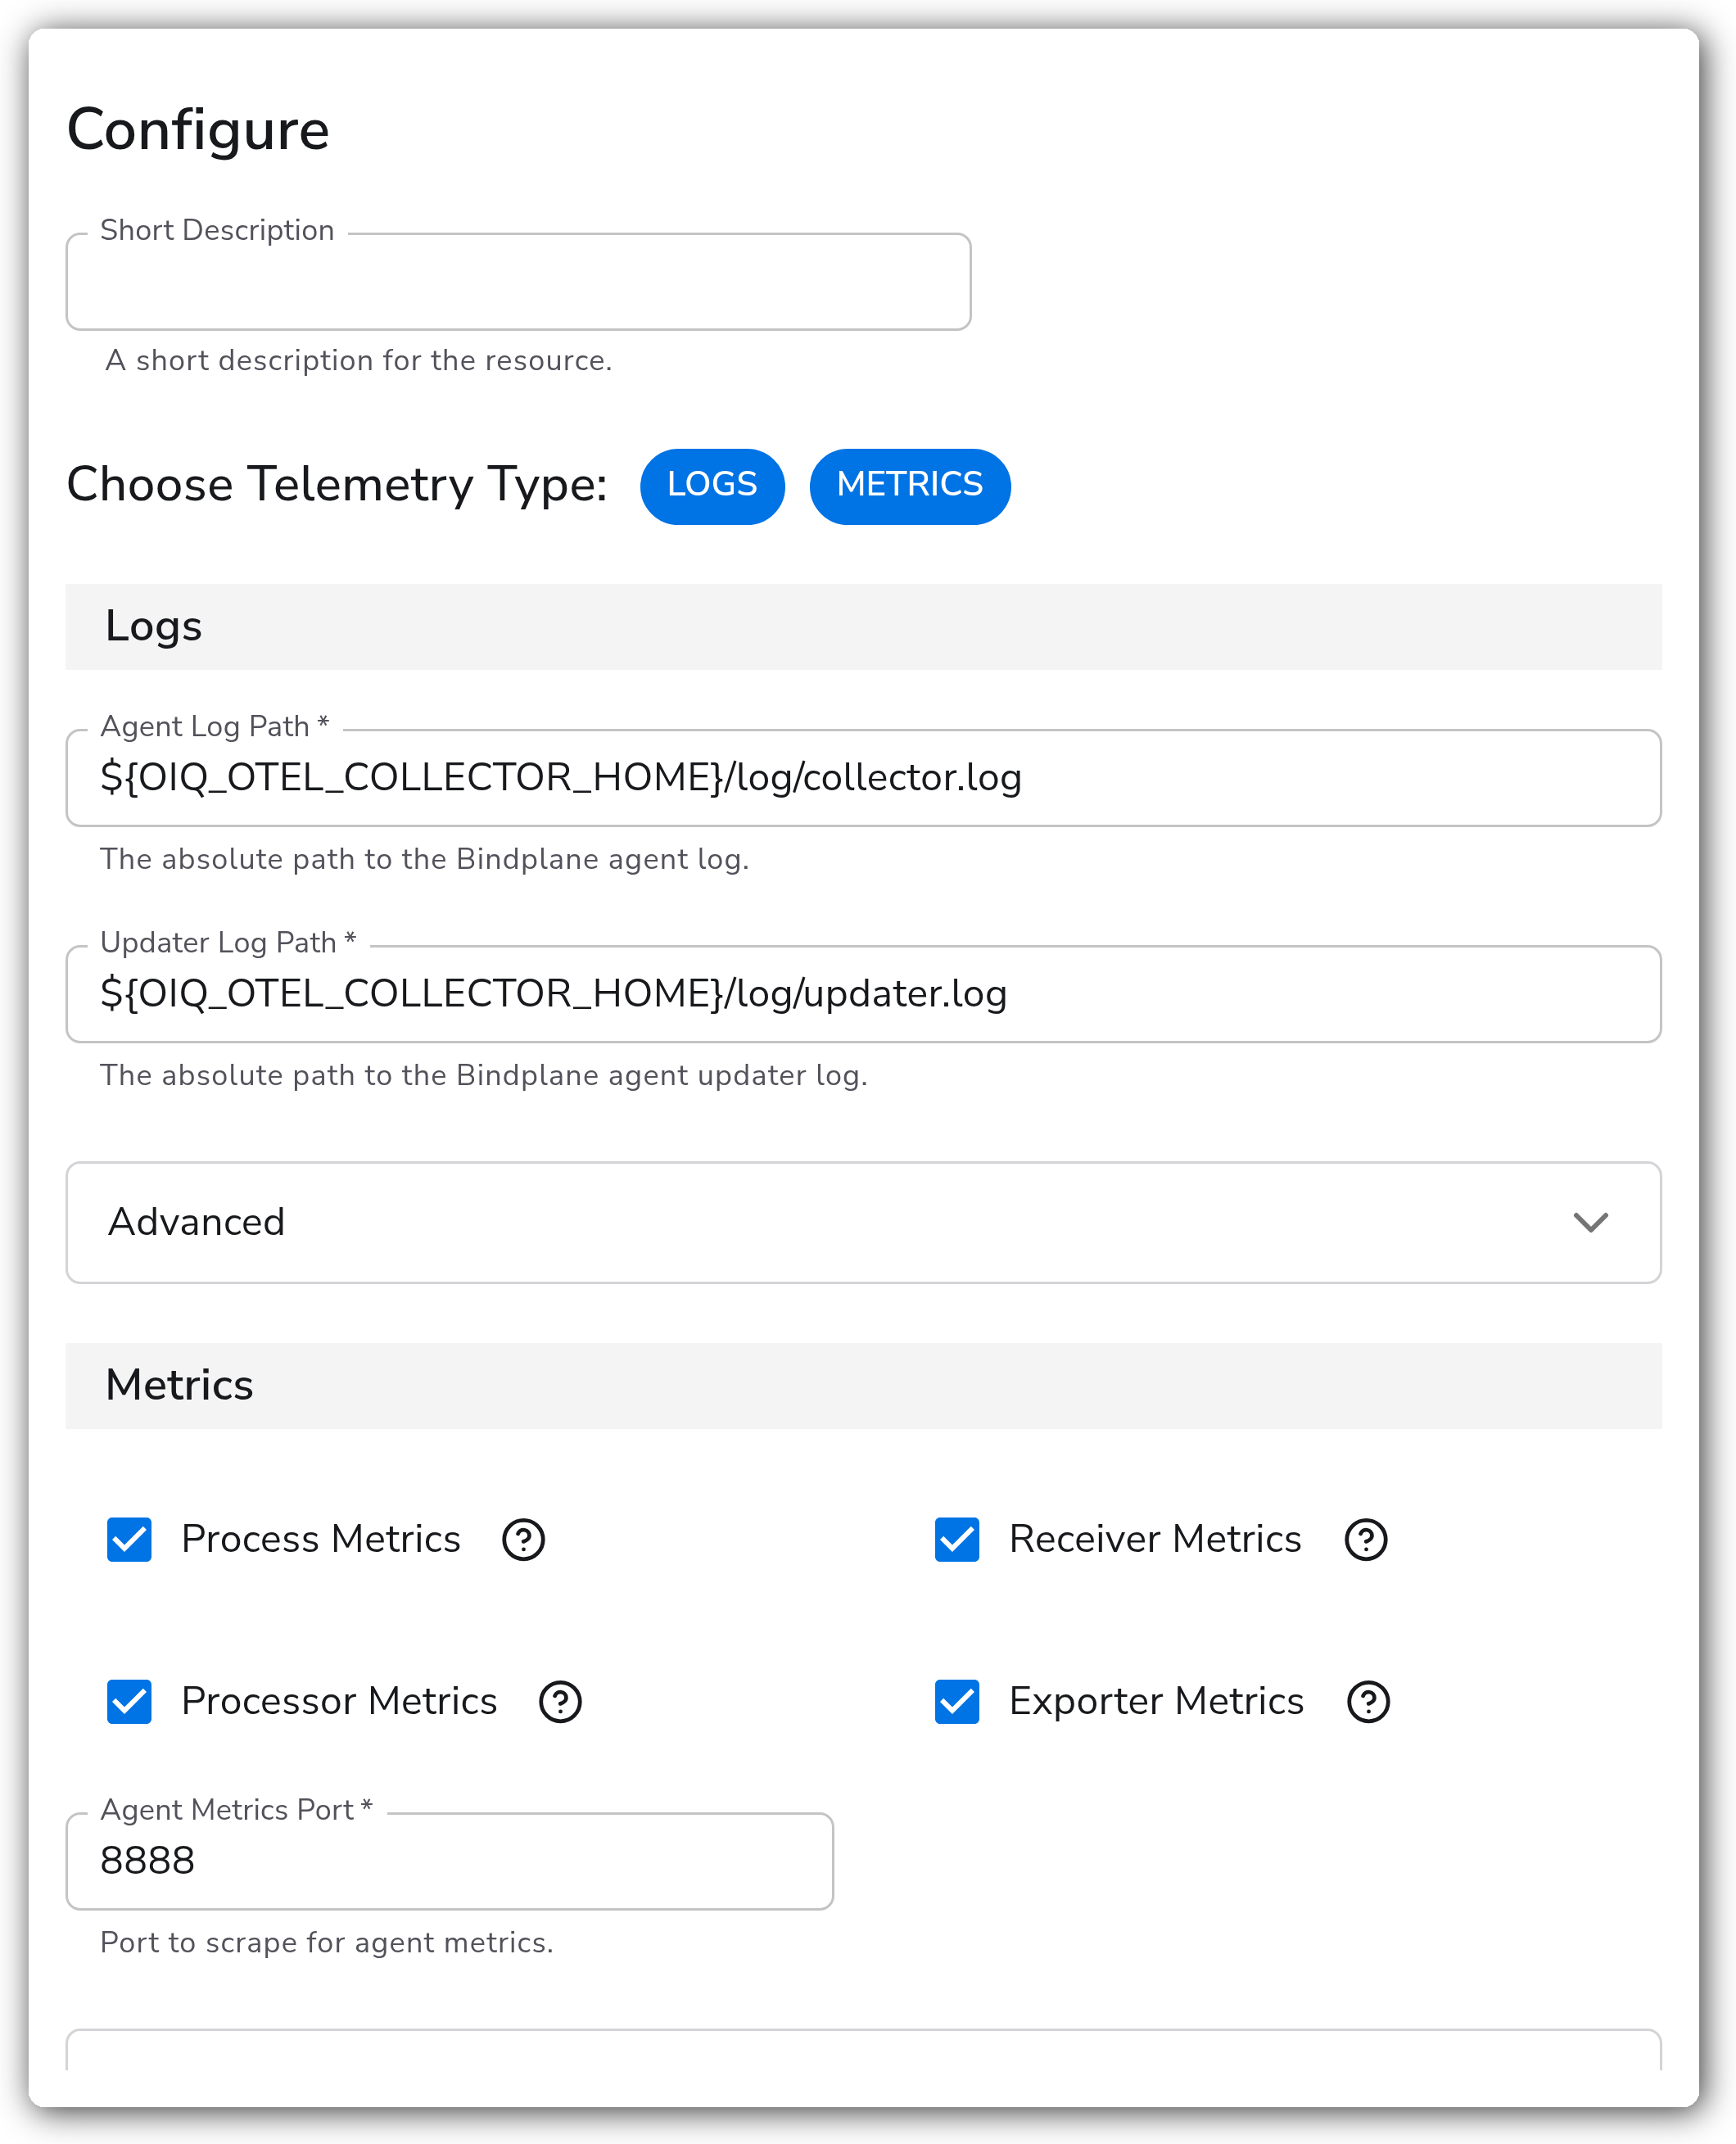Expand the Advanced section chevron
1736x2144 pixels.
click(1590, 1222)
